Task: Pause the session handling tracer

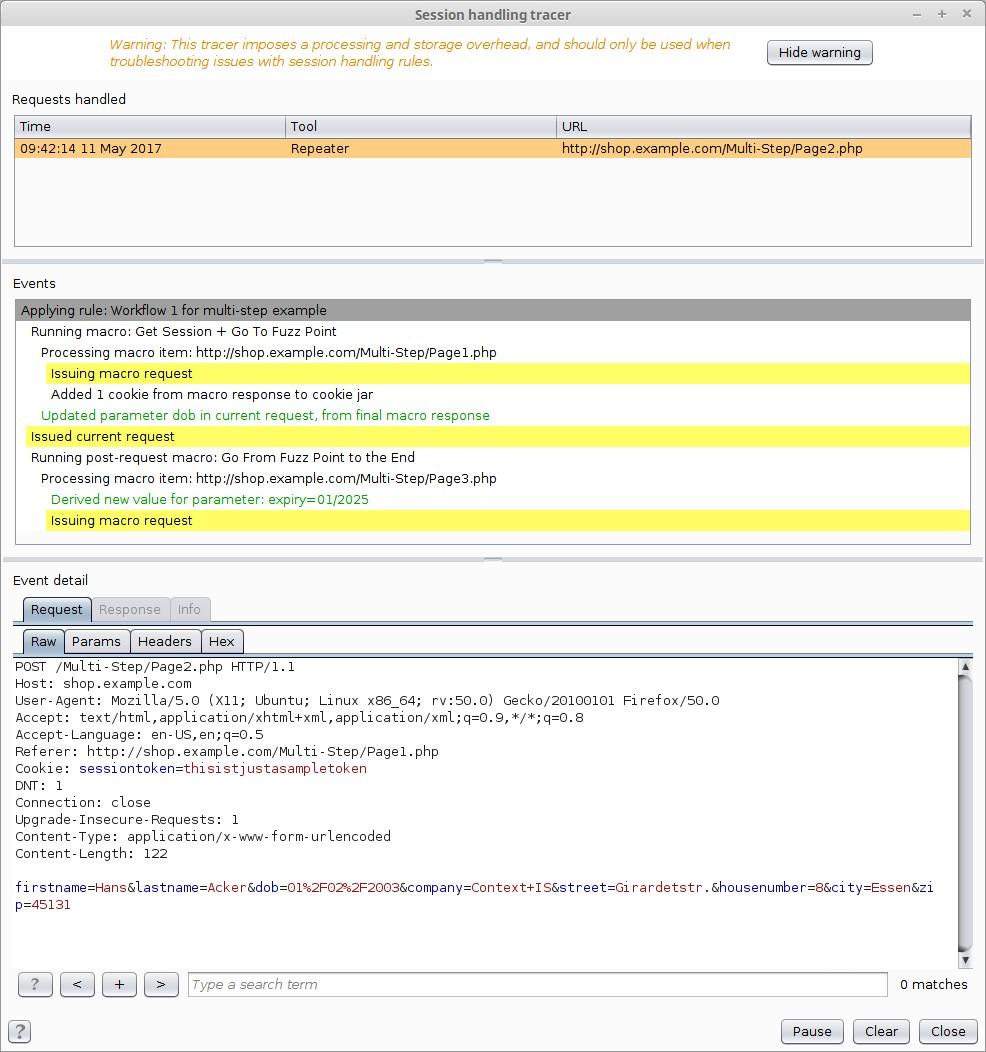Action: point(812,1031)
